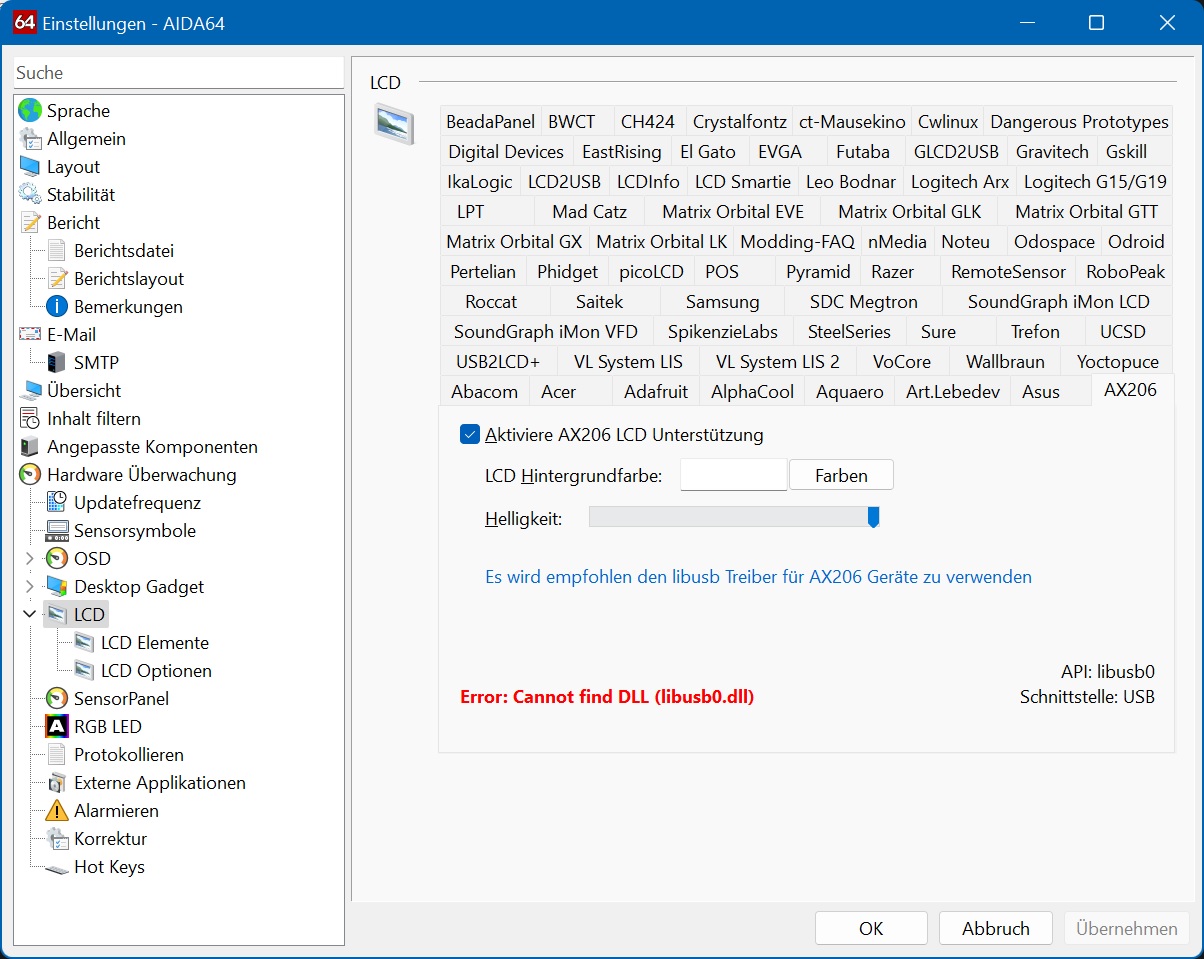Expand the Desktop Gadget tree node
Image resolution: width=1204 pixels, height=959 pixels.
[x=30, y=587]
